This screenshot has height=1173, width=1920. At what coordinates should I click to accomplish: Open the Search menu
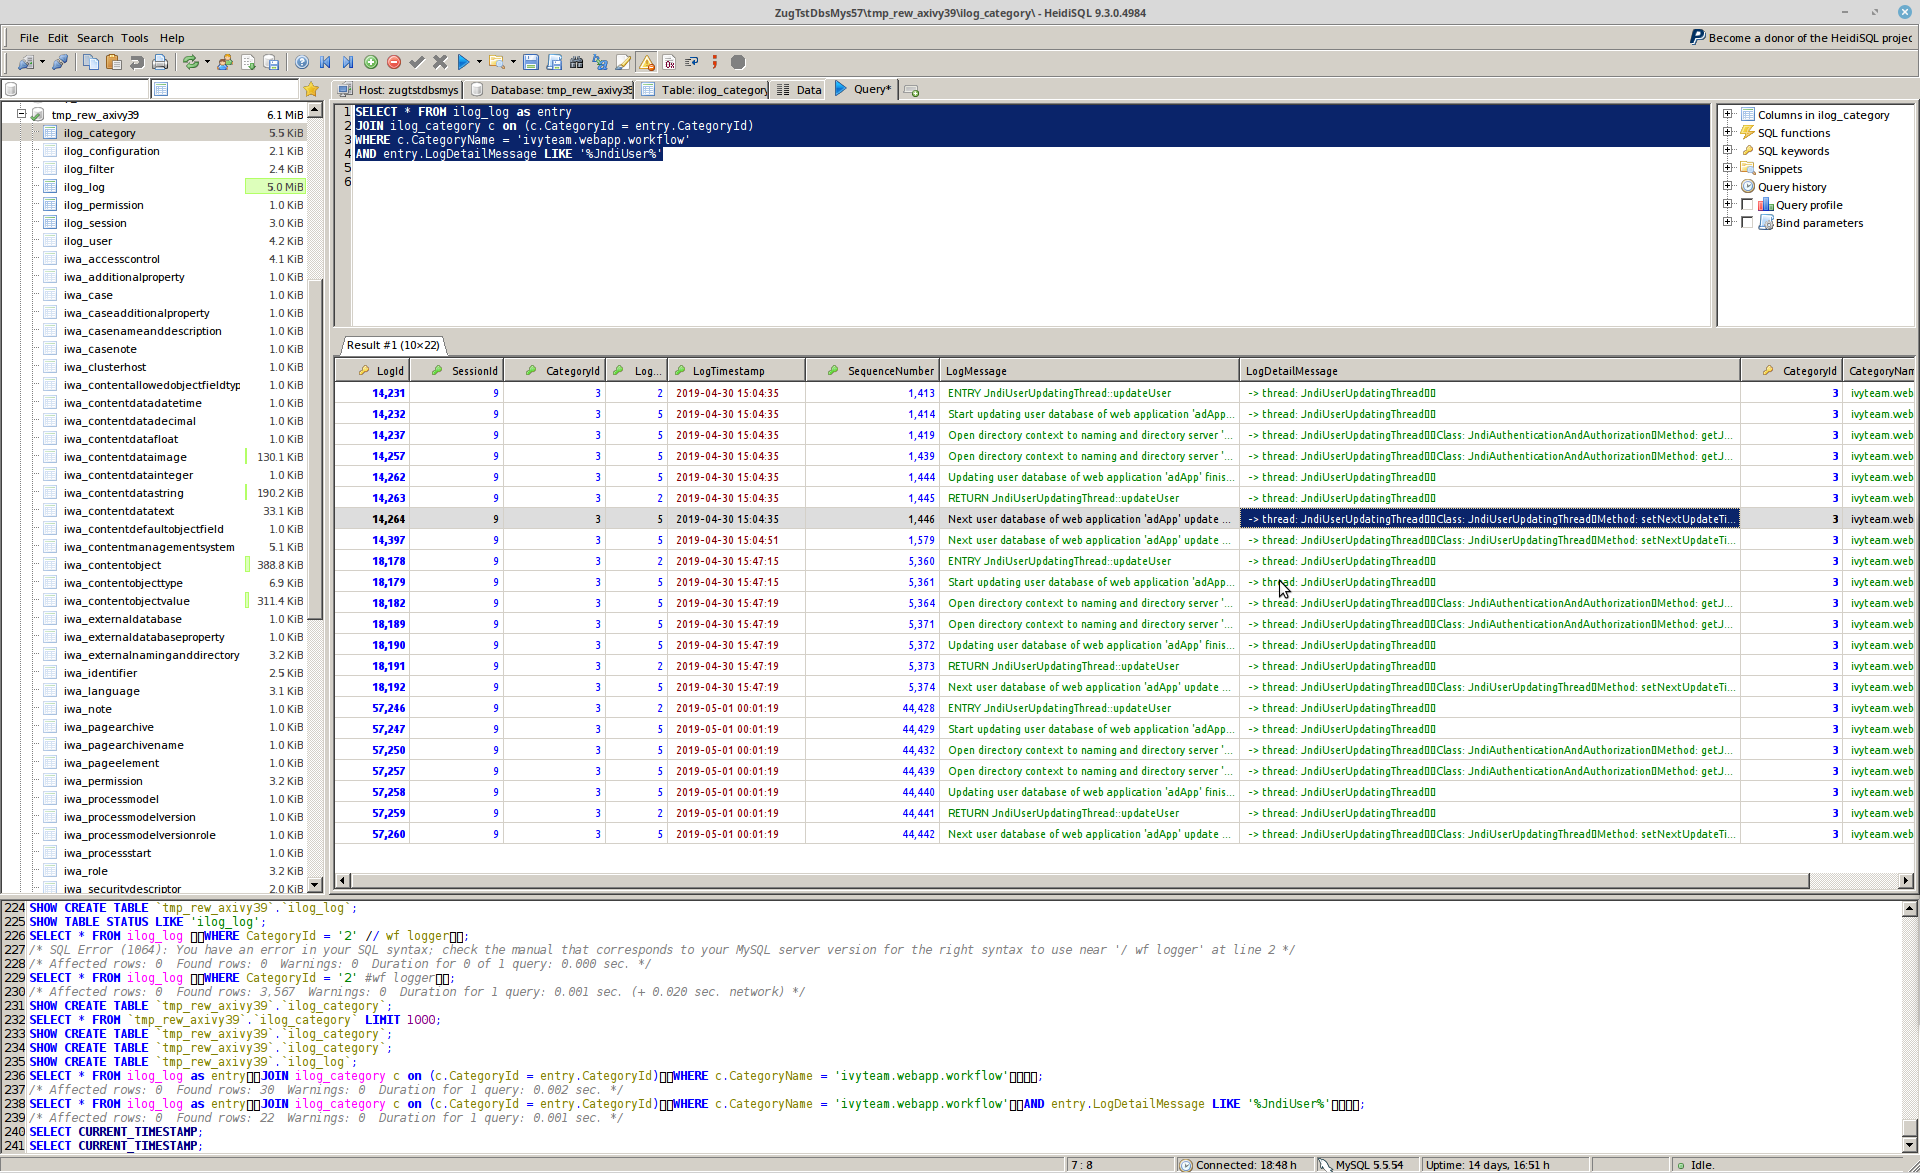(95, 38)
